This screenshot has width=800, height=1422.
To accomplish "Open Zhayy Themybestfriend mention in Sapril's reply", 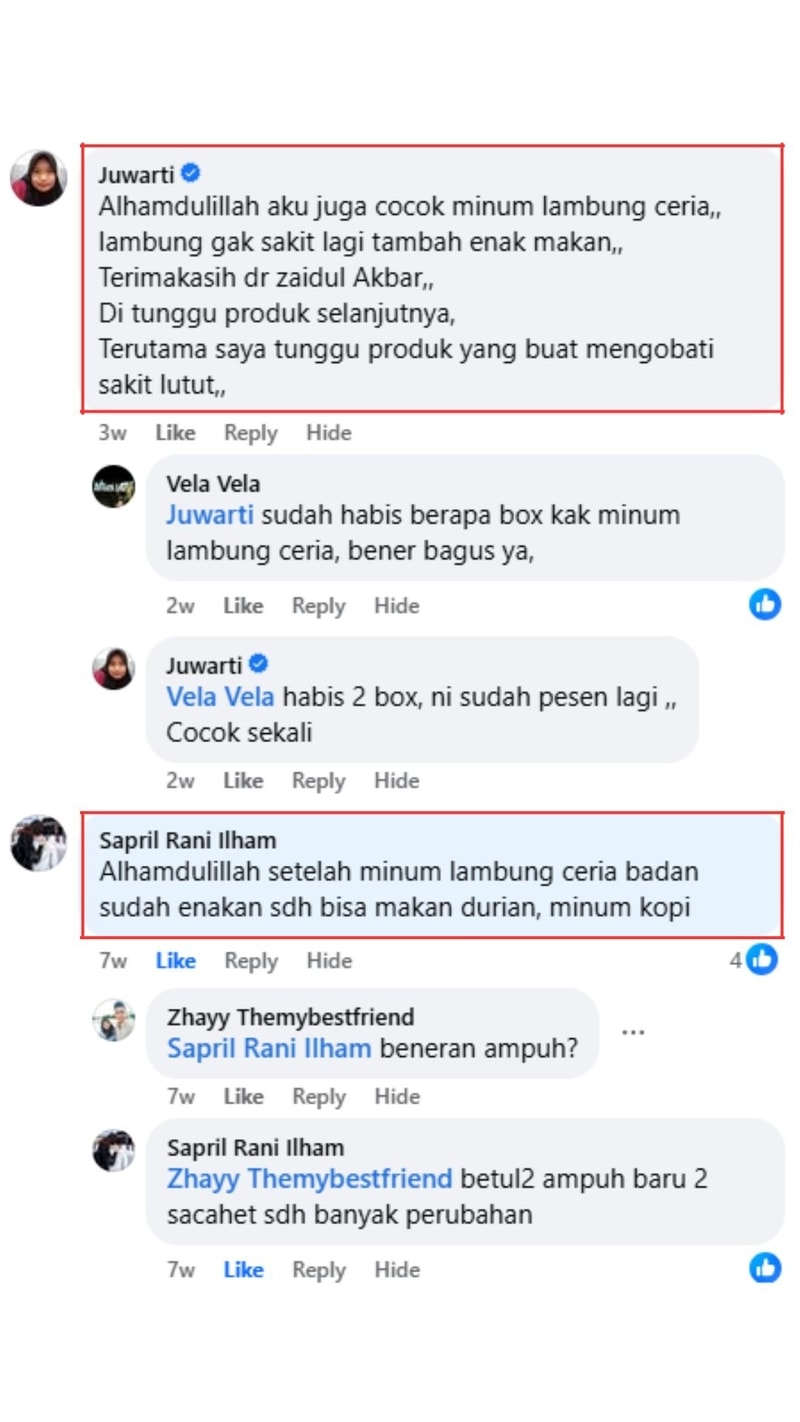I will point(310,1179).
